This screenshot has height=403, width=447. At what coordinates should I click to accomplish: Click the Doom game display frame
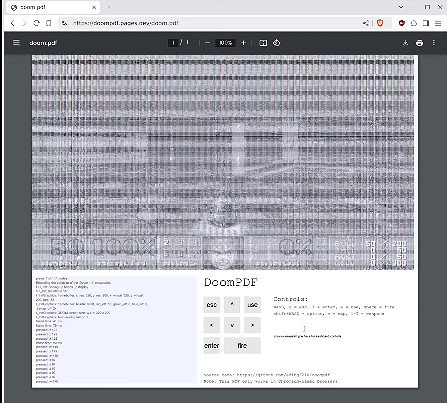223,163
